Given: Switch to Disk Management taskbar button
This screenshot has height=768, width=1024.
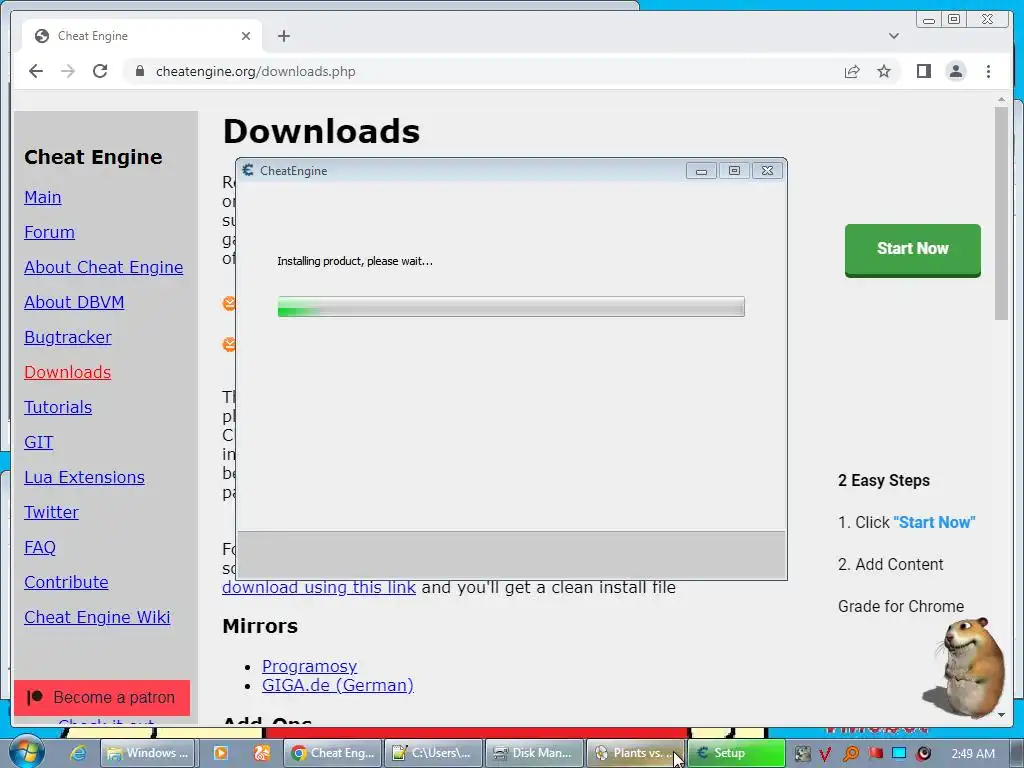Looking at the screenshot, I should coord(533,753).
